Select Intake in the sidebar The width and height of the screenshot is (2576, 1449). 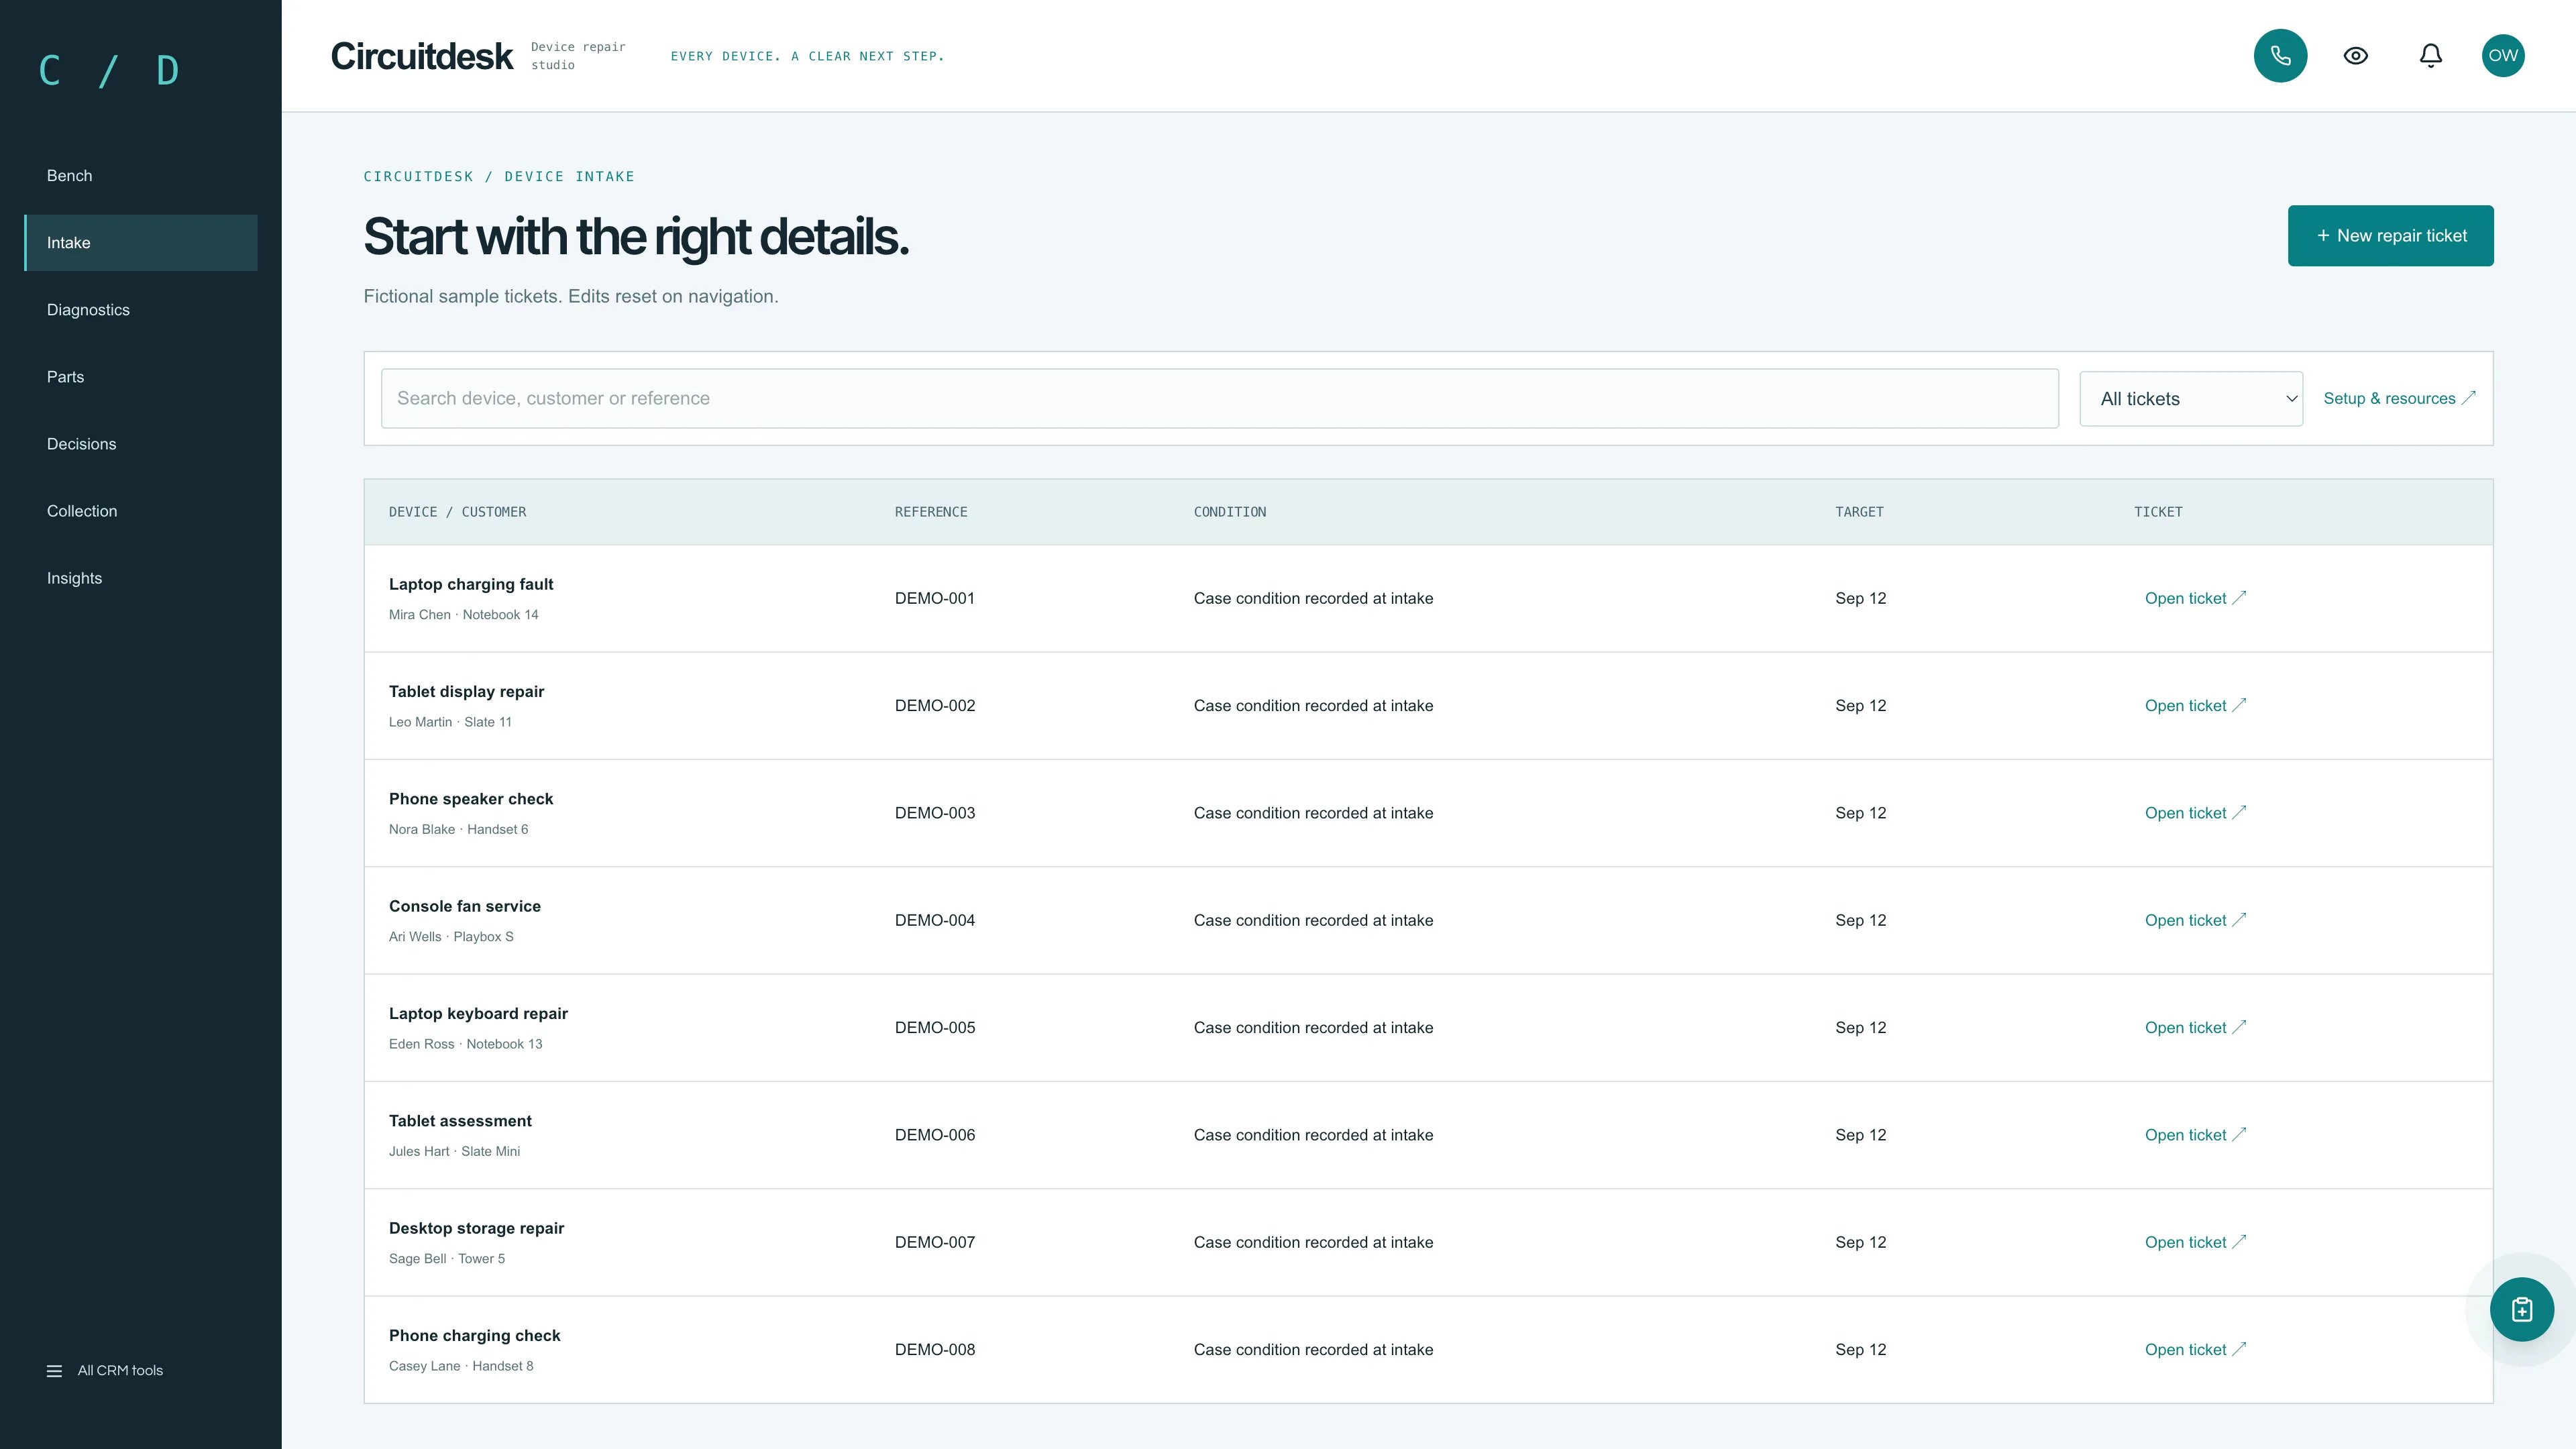(141, 243)
